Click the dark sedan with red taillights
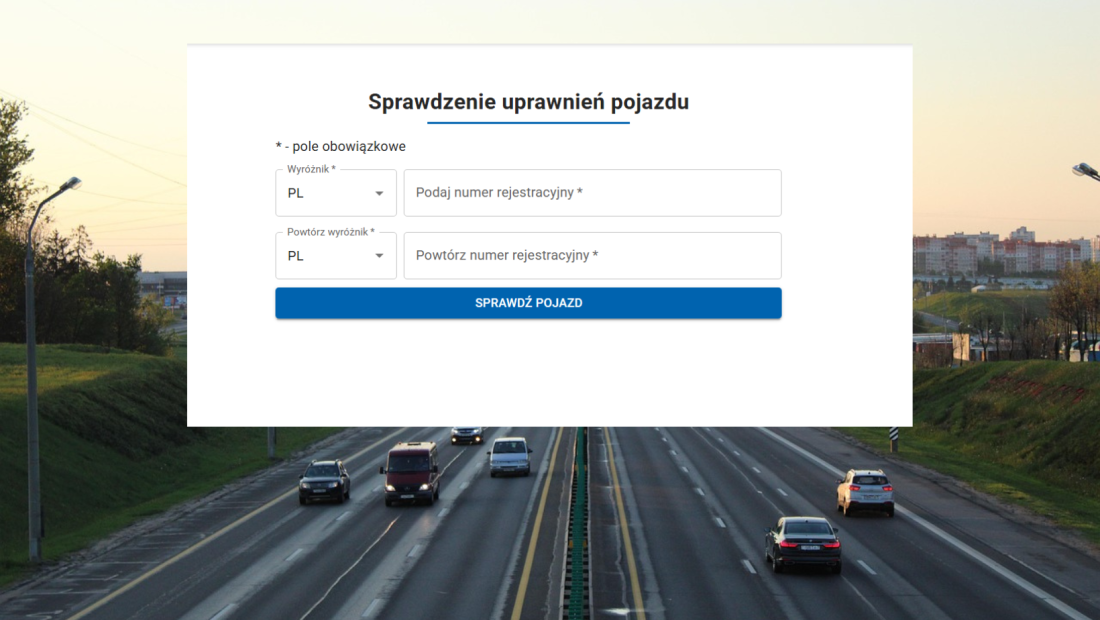Viewport: 1100px width, 620px height. click(803, 543)
